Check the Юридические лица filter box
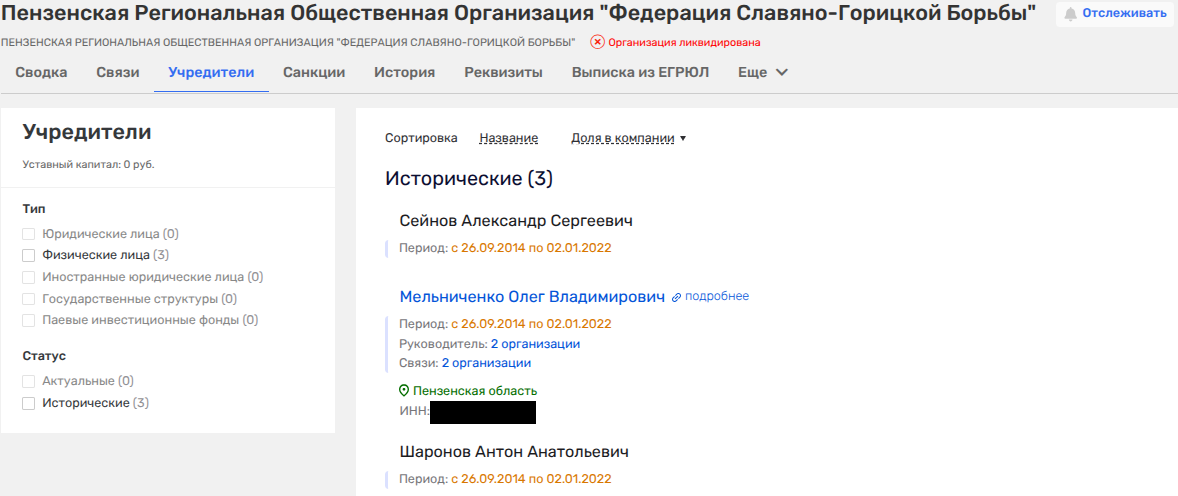Image resolution: width=1178 pixels, height=496 pixels. pyautogui.click(x=29, y=234)
